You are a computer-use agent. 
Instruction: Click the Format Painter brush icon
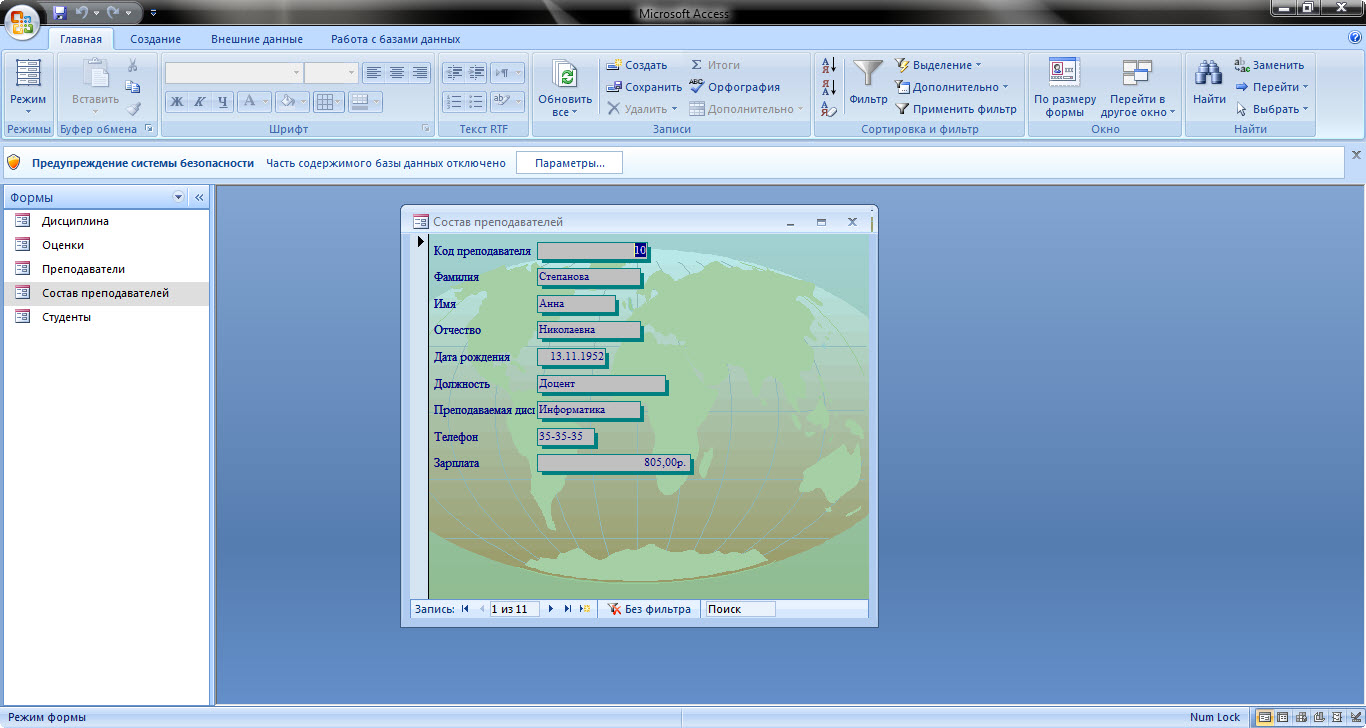pyautogui.click(x=132, y=109)
